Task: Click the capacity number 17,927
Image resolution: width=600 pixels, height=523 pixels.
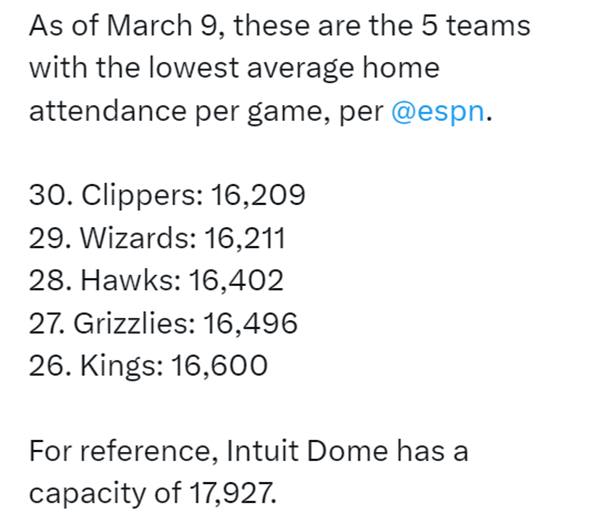Action: click(x=233, y=493)
